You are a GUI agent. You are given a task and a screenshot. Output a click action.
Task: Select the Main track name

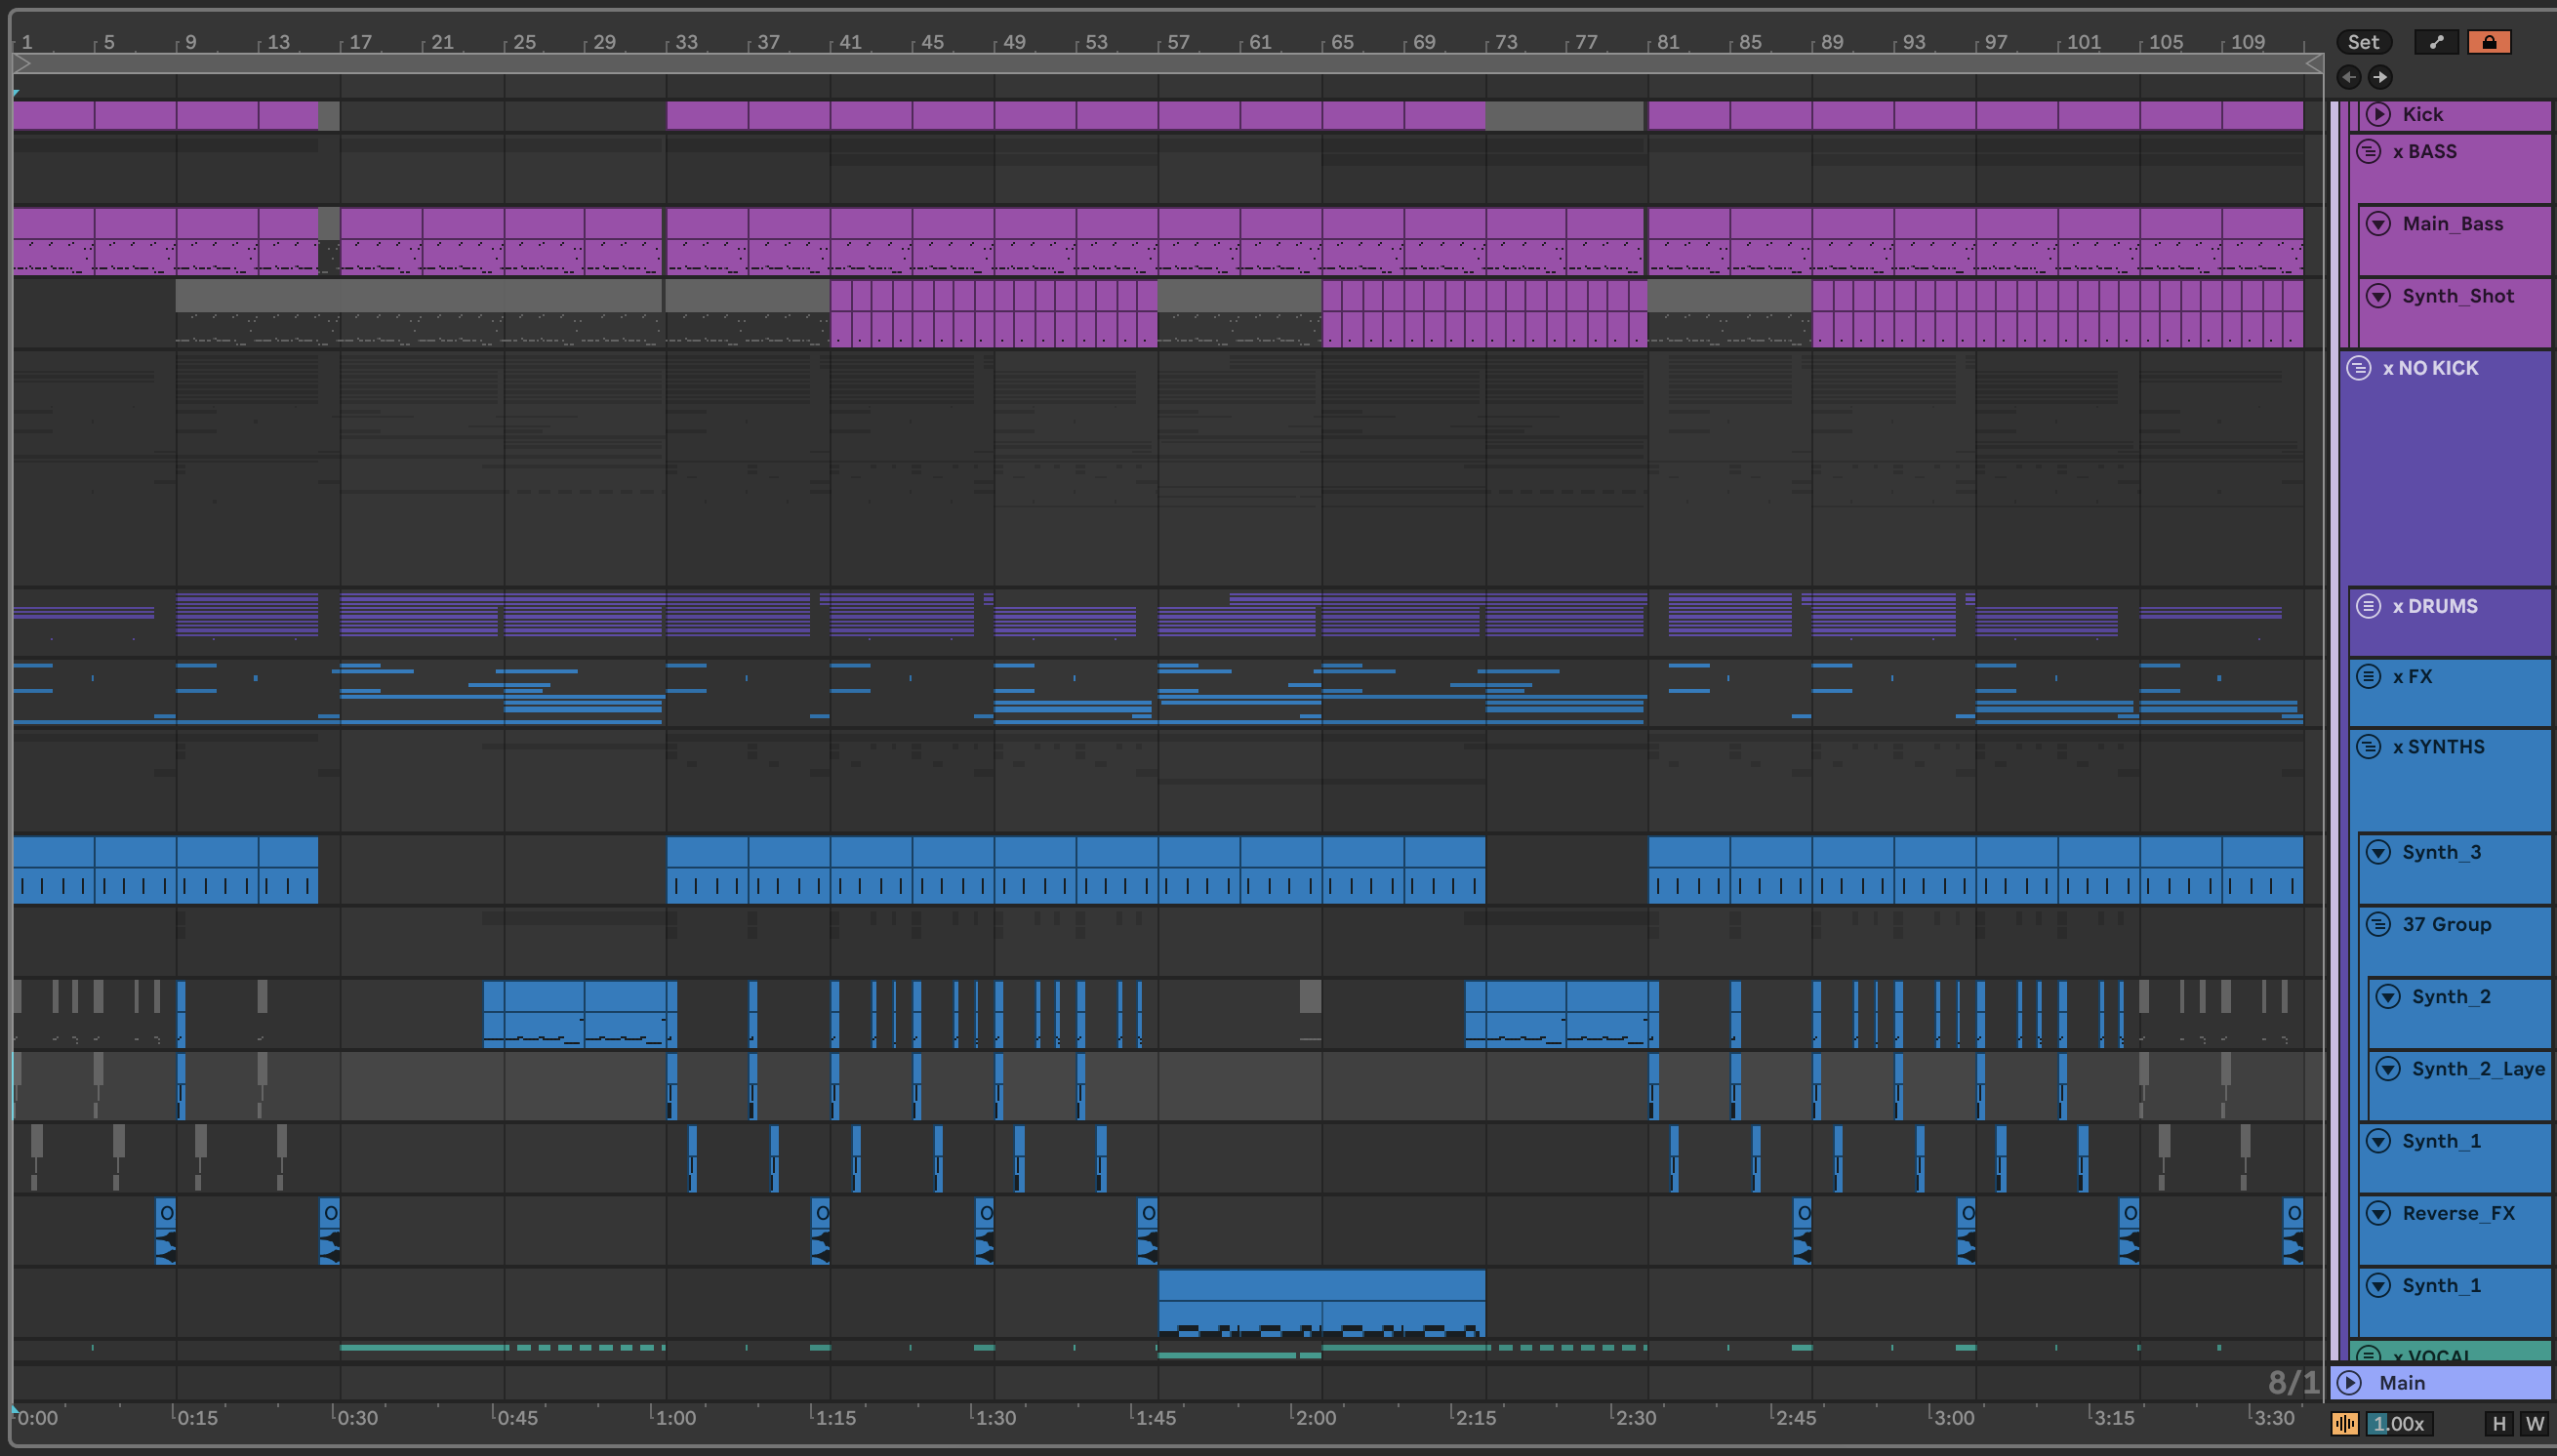(2401, 1382)
